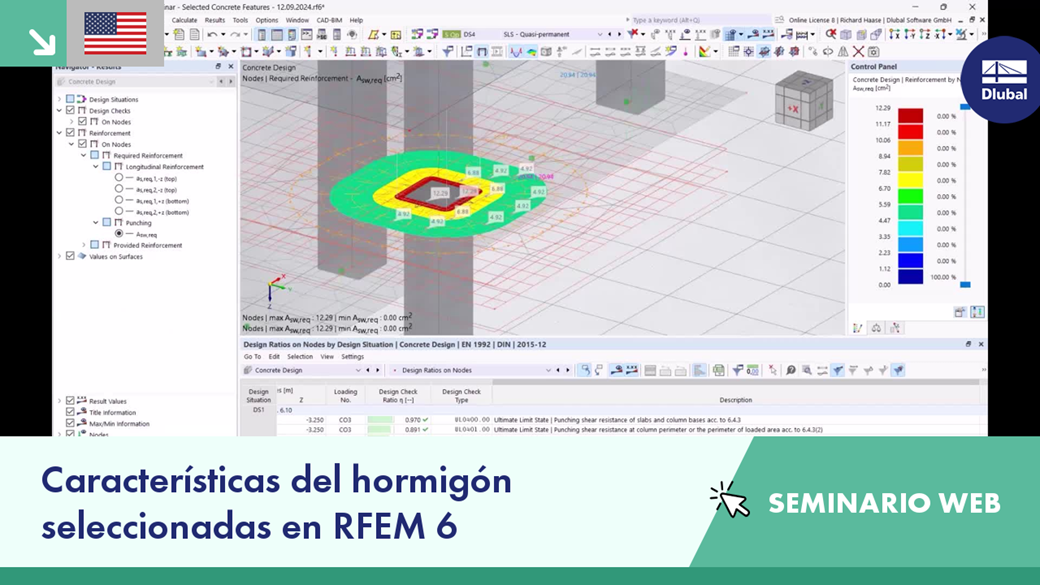Click the Excel export icon in the table toolbar
The height and width of the screenshot is (585, 1040).
coord(718,373)
